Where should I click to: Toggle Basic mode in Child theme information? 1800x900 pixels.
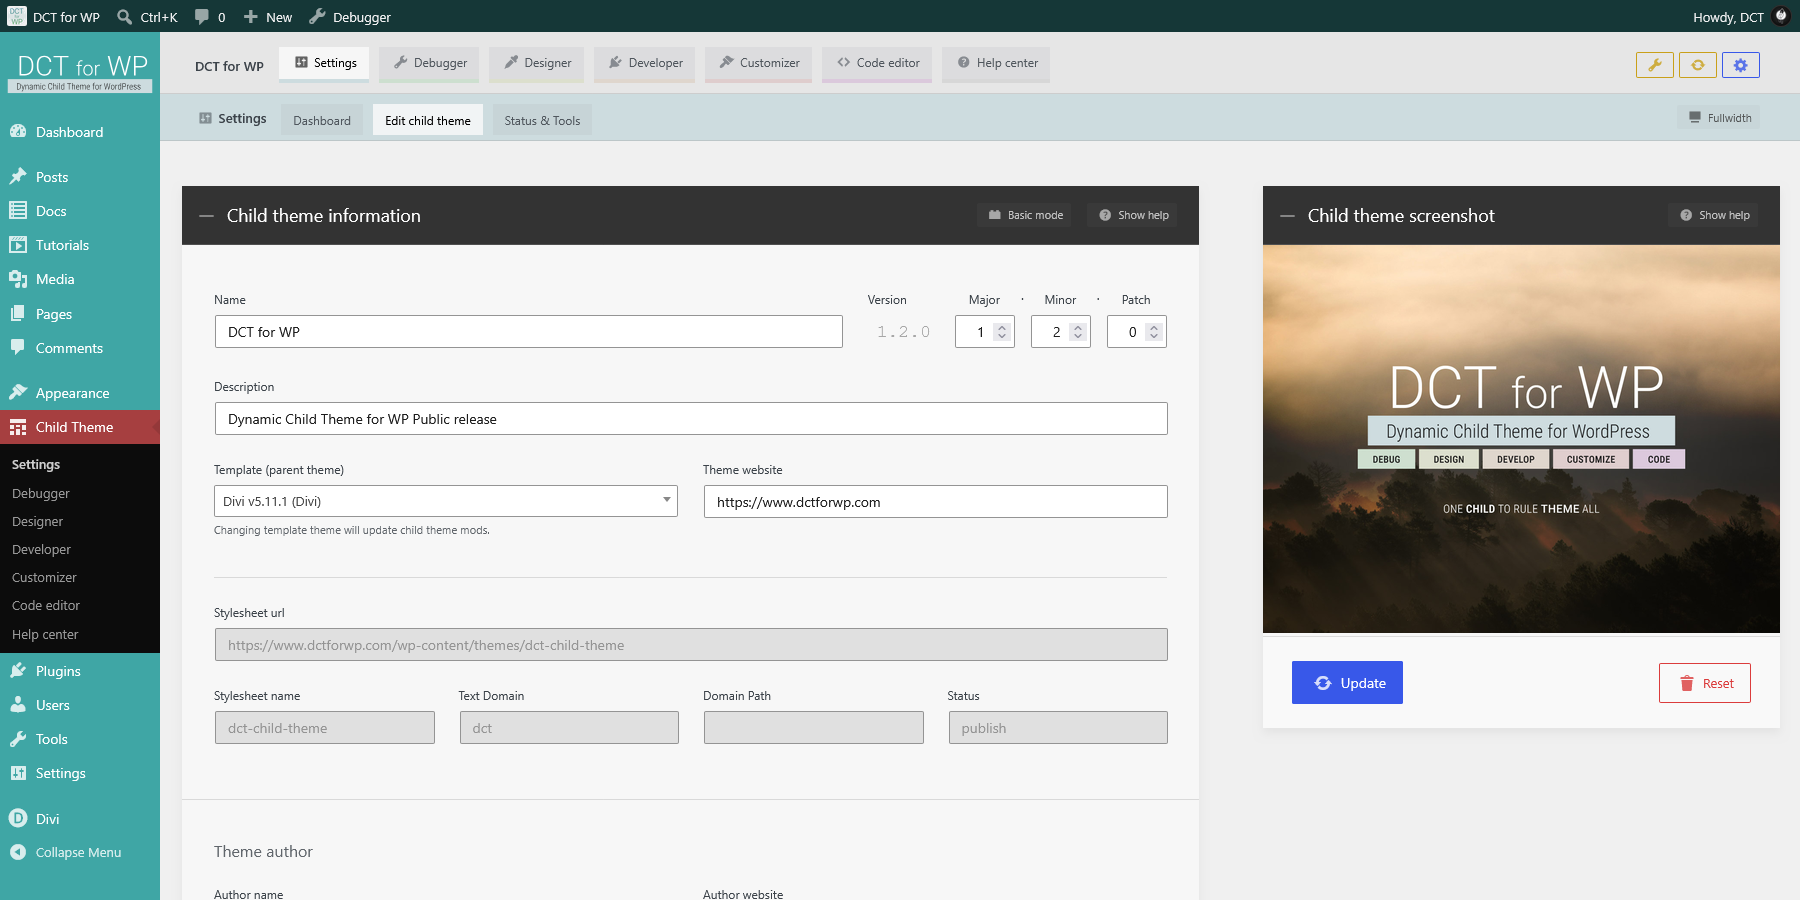click(1025, 215)
